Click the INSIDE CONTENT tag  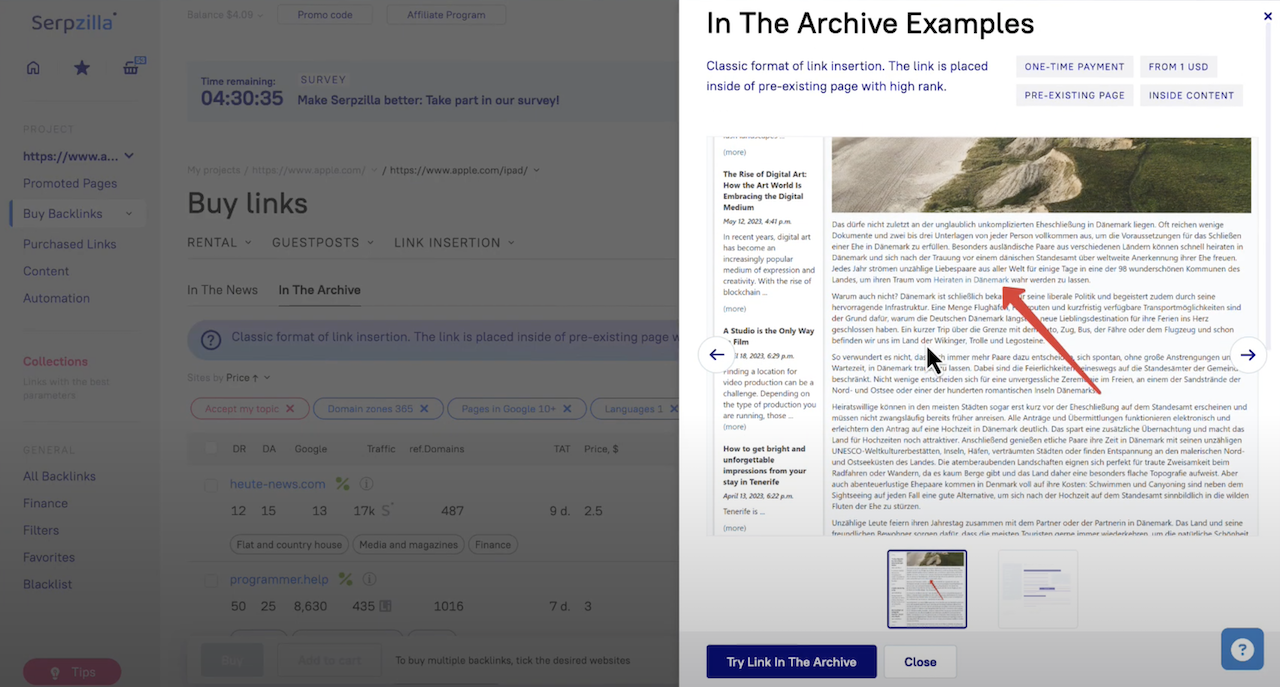coord(1190,96)
